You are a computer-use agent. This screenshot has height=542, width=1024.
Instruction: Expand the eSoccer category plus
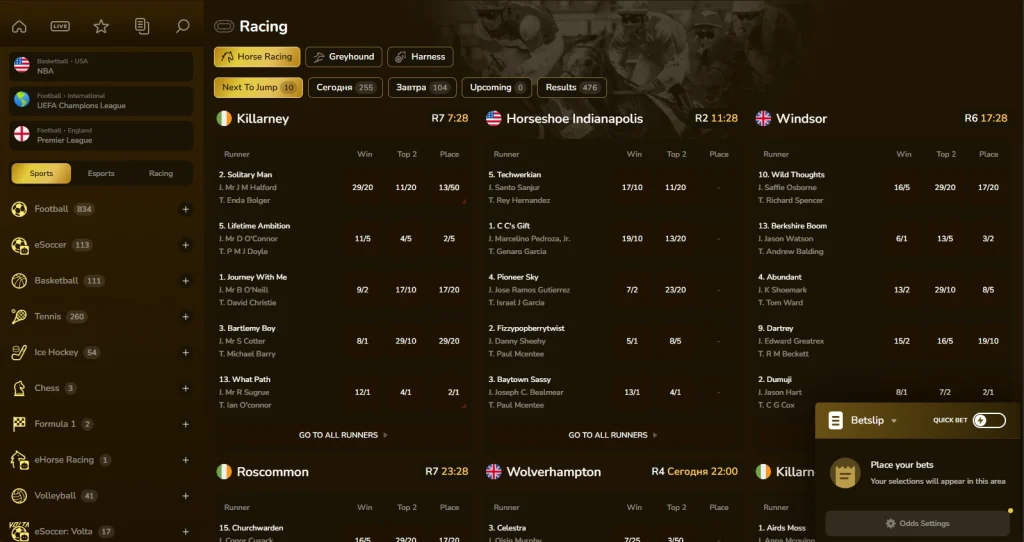[185, 245]
